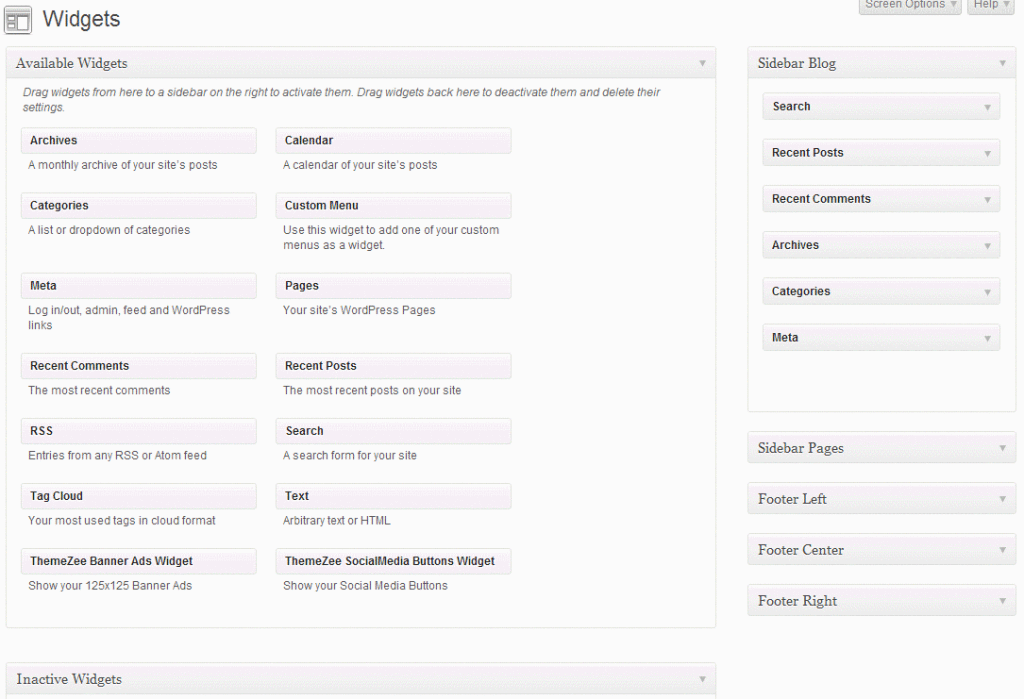
Task: Open the Screen Options dropdown
Action: (909, 5)
